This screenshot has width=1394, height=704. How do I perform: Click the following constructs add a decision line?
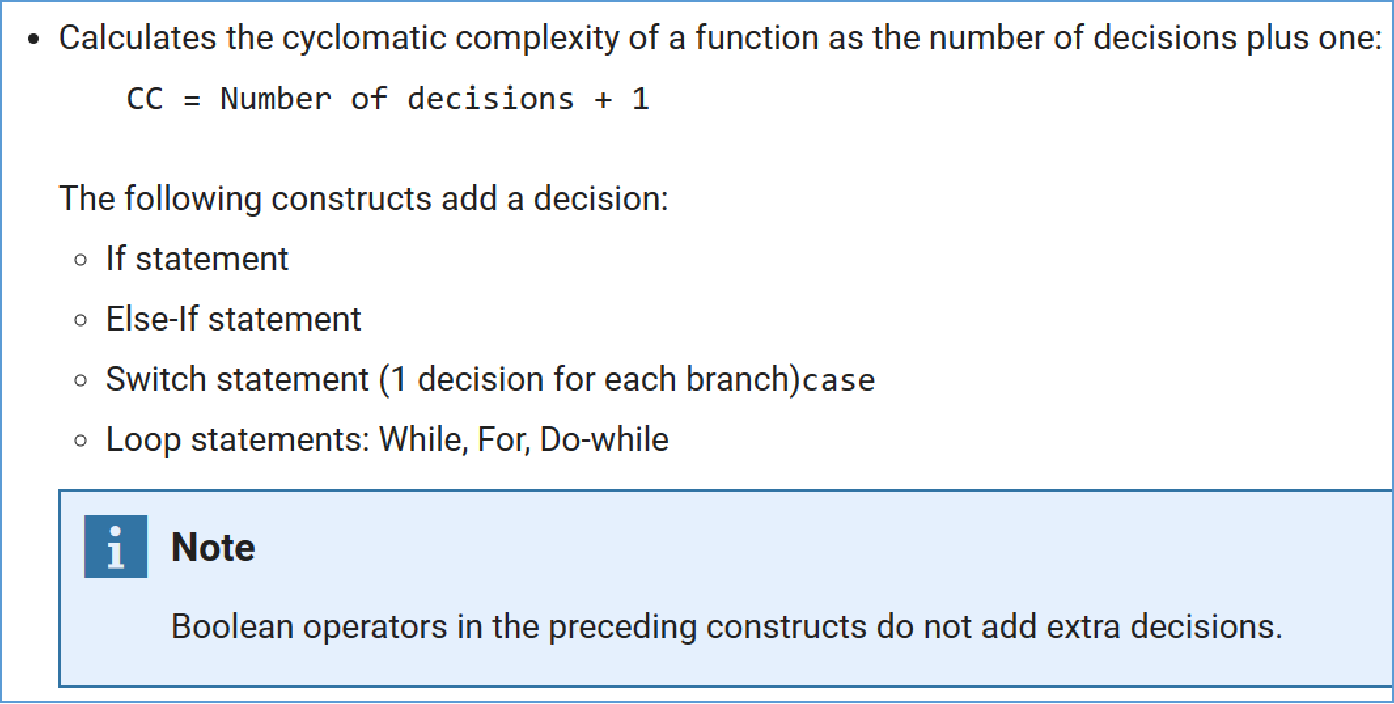(363, 198)
